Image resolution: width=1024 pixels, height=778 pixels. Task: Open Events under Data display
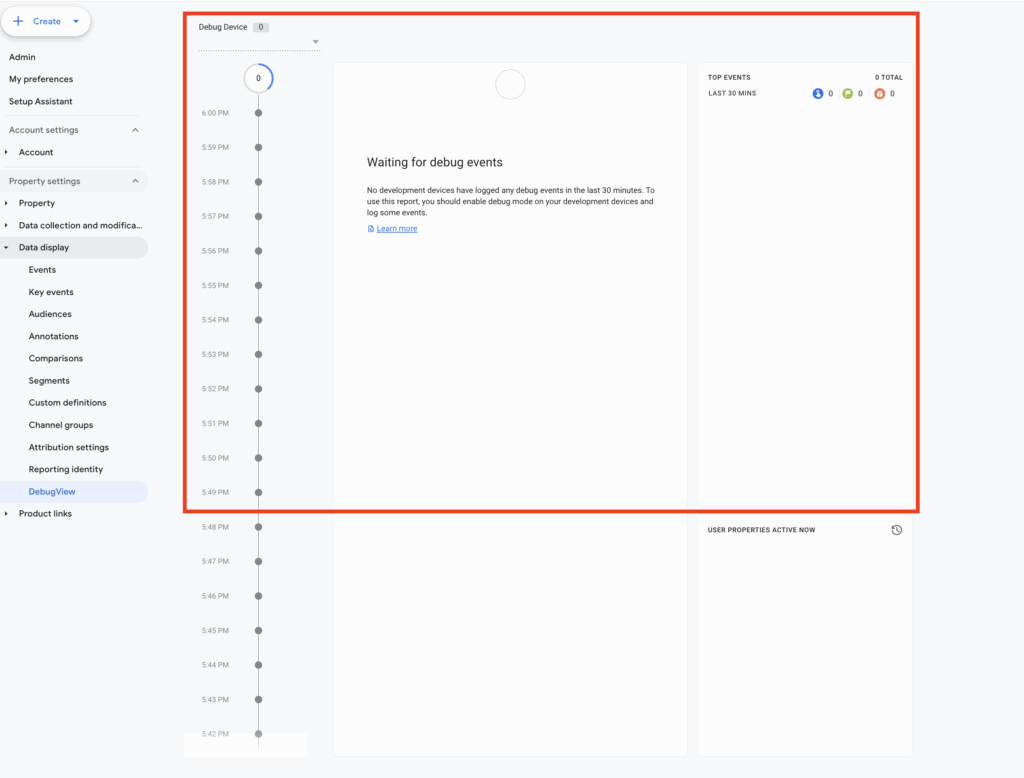(42, 270)
